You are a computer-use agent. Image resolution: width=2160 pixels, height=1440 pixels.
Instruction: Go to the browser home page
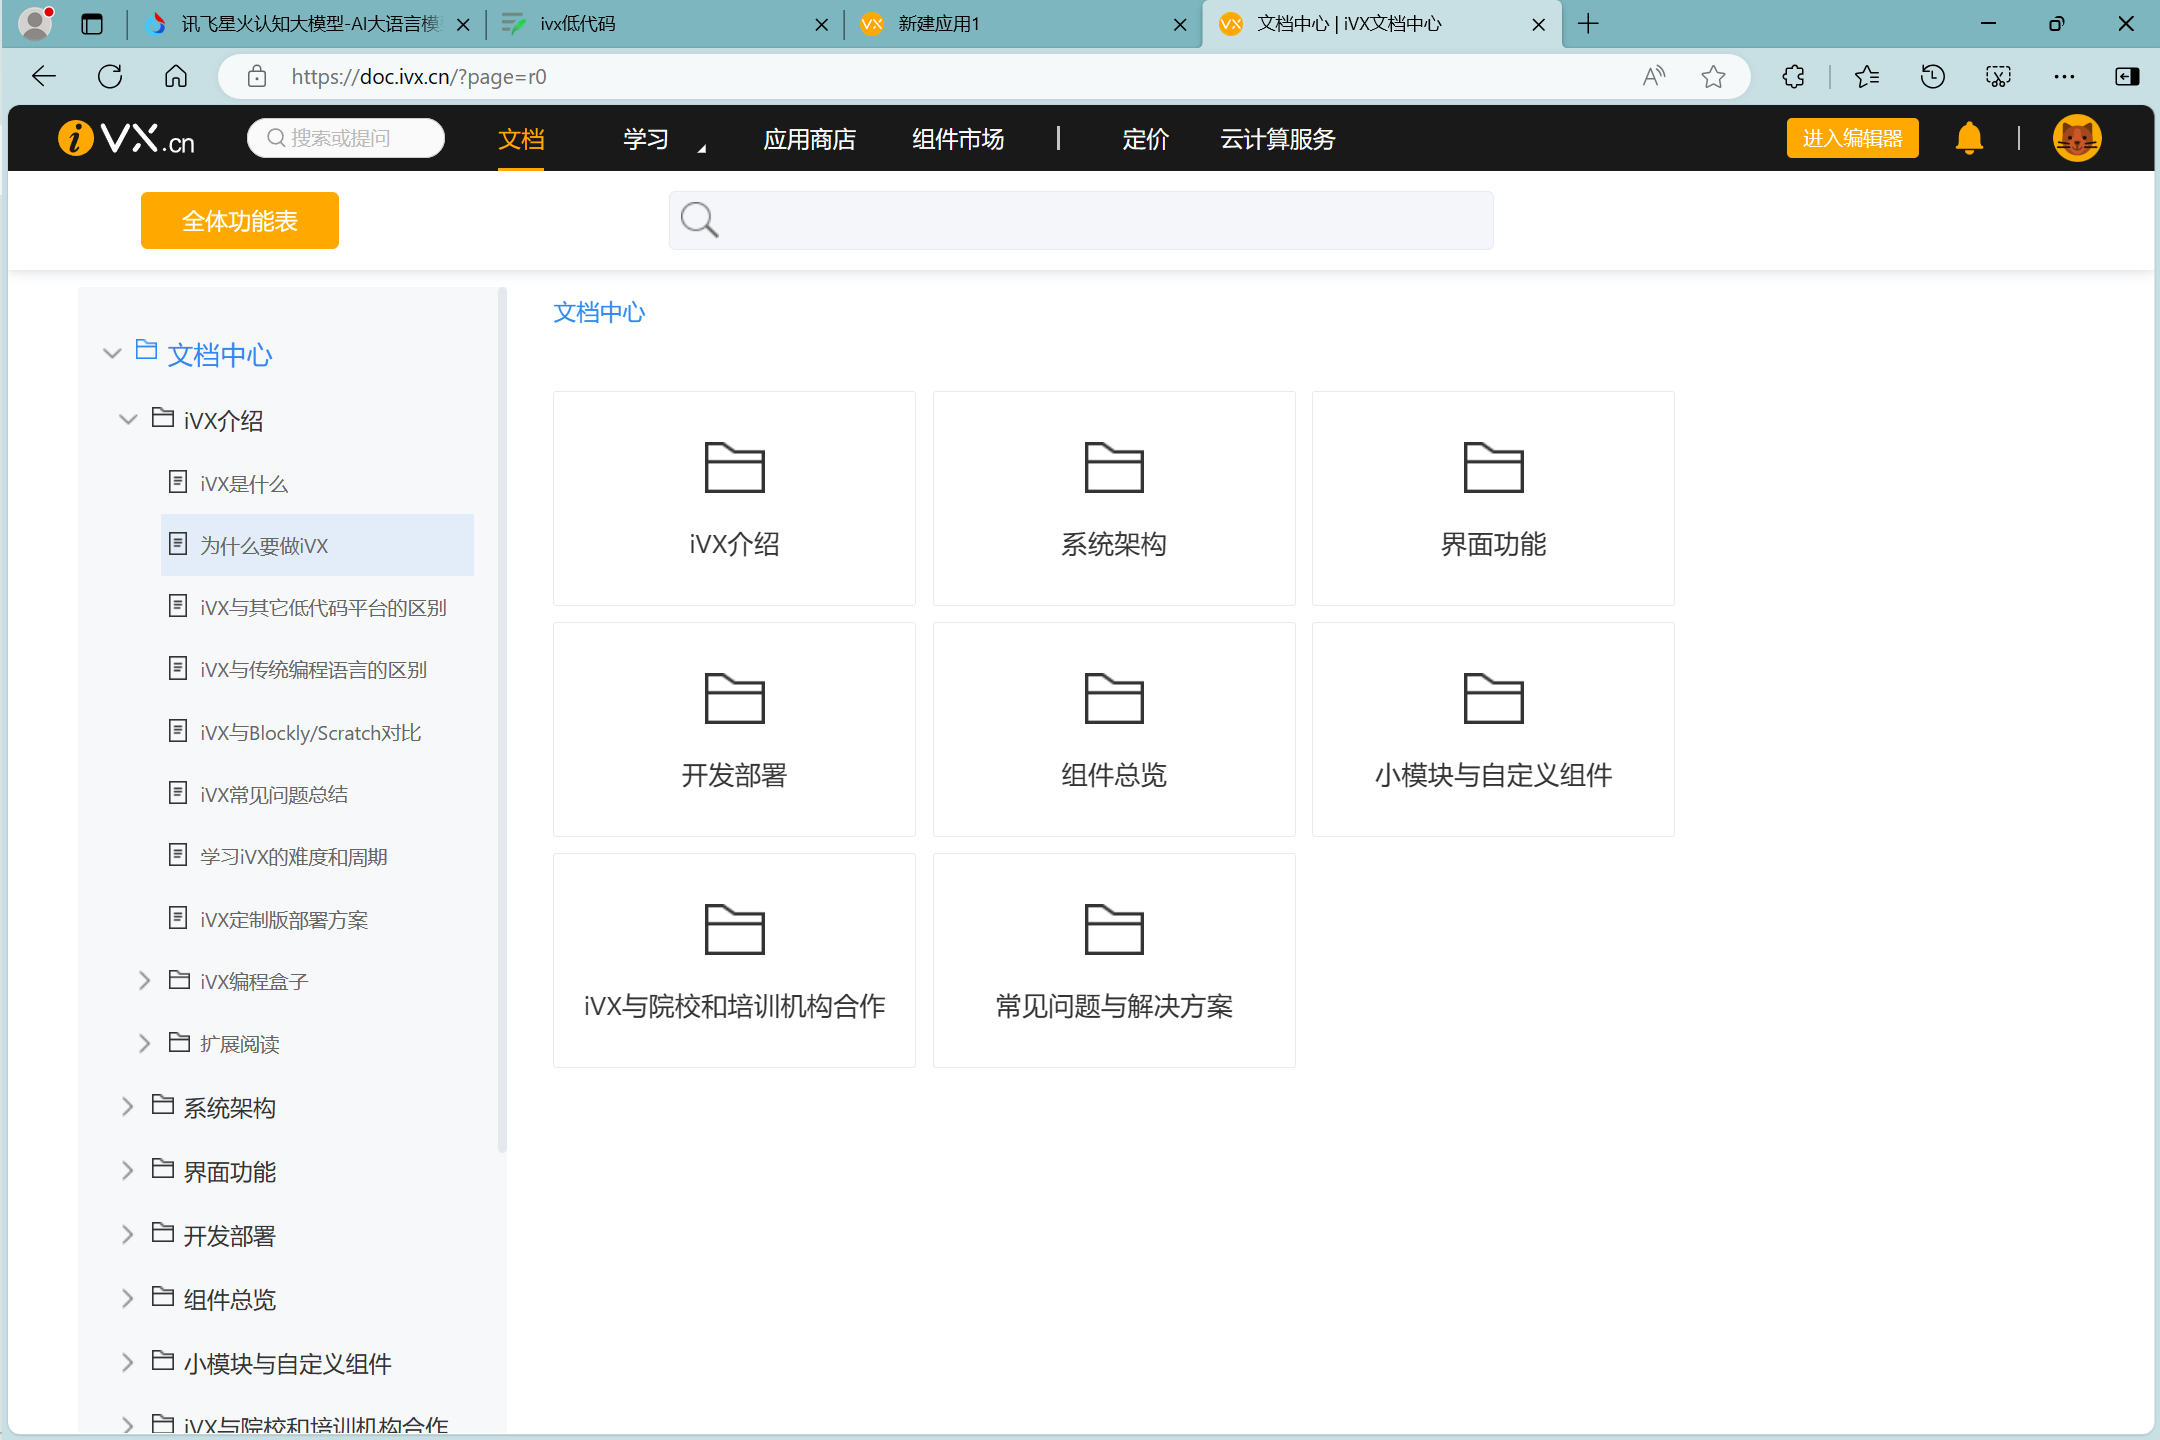tap(176, 76)
